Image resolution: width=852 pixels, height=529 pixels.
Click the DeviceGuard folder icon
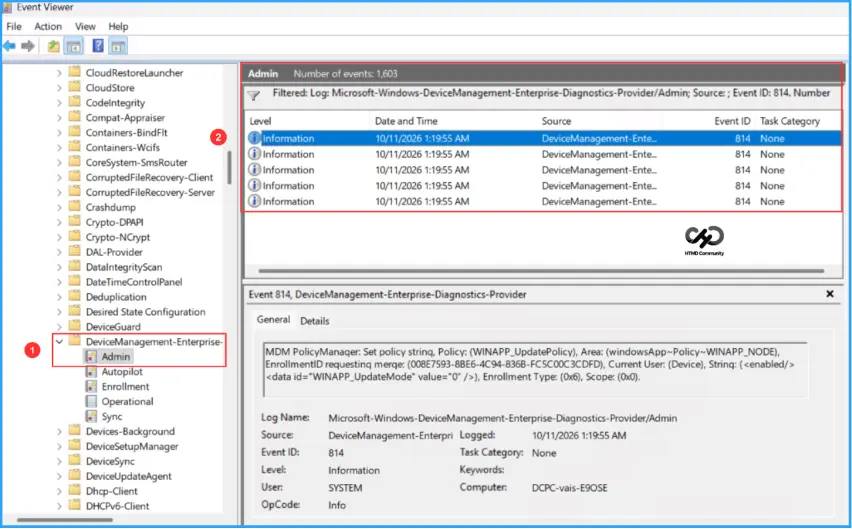click(x=75, y=326)
